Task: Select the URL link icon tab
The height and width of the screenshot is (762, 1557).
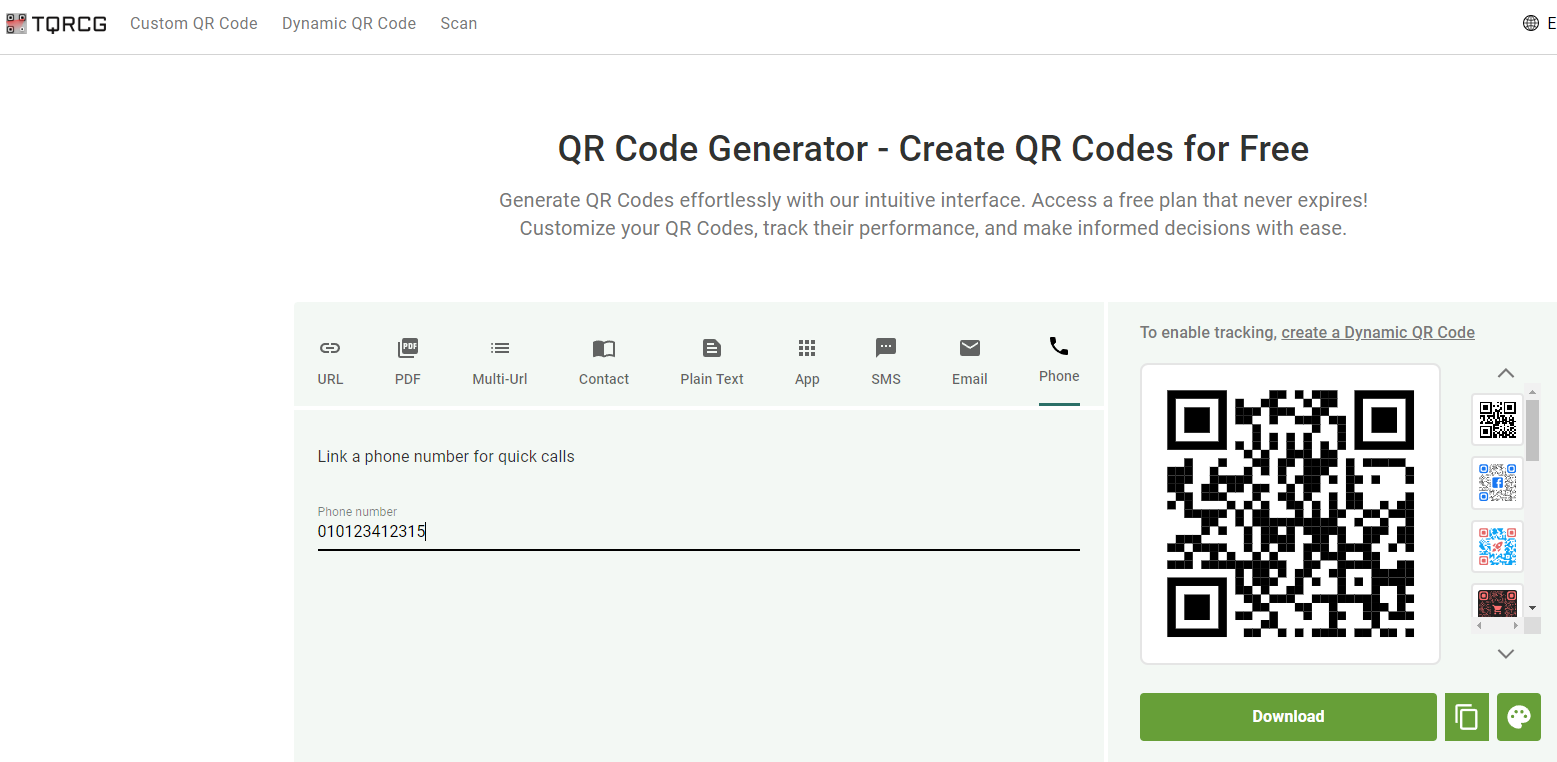Action: point(330,348)
